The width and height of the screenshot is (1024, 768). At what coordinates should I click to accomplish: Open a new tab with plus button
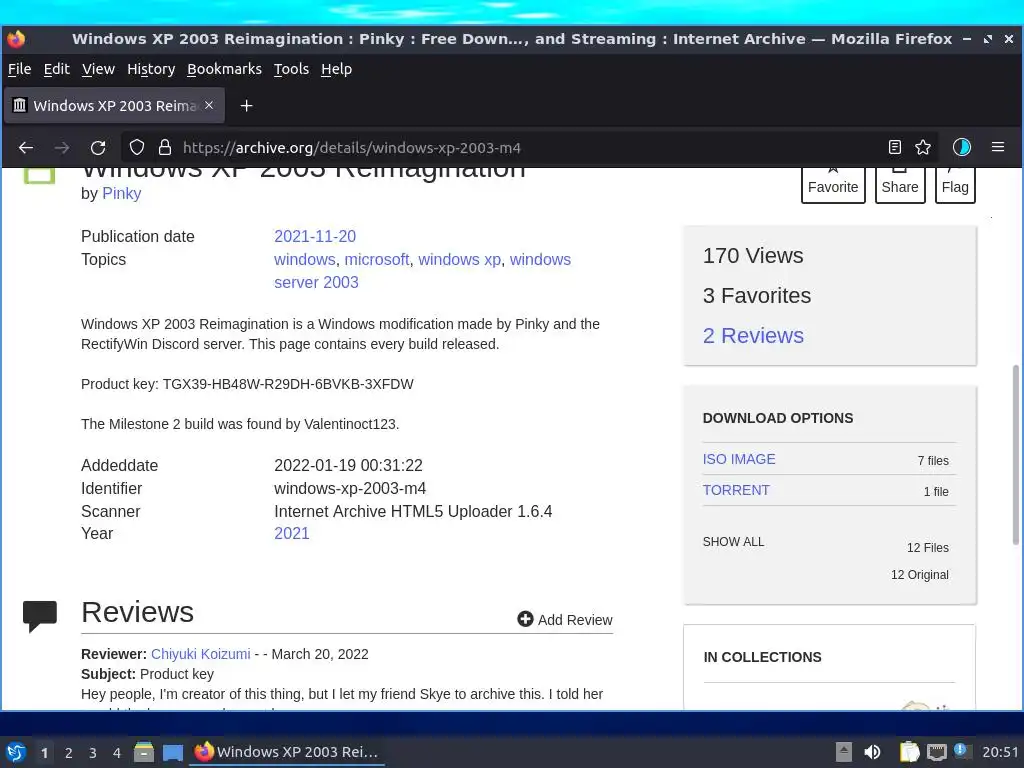coord(246,106)
